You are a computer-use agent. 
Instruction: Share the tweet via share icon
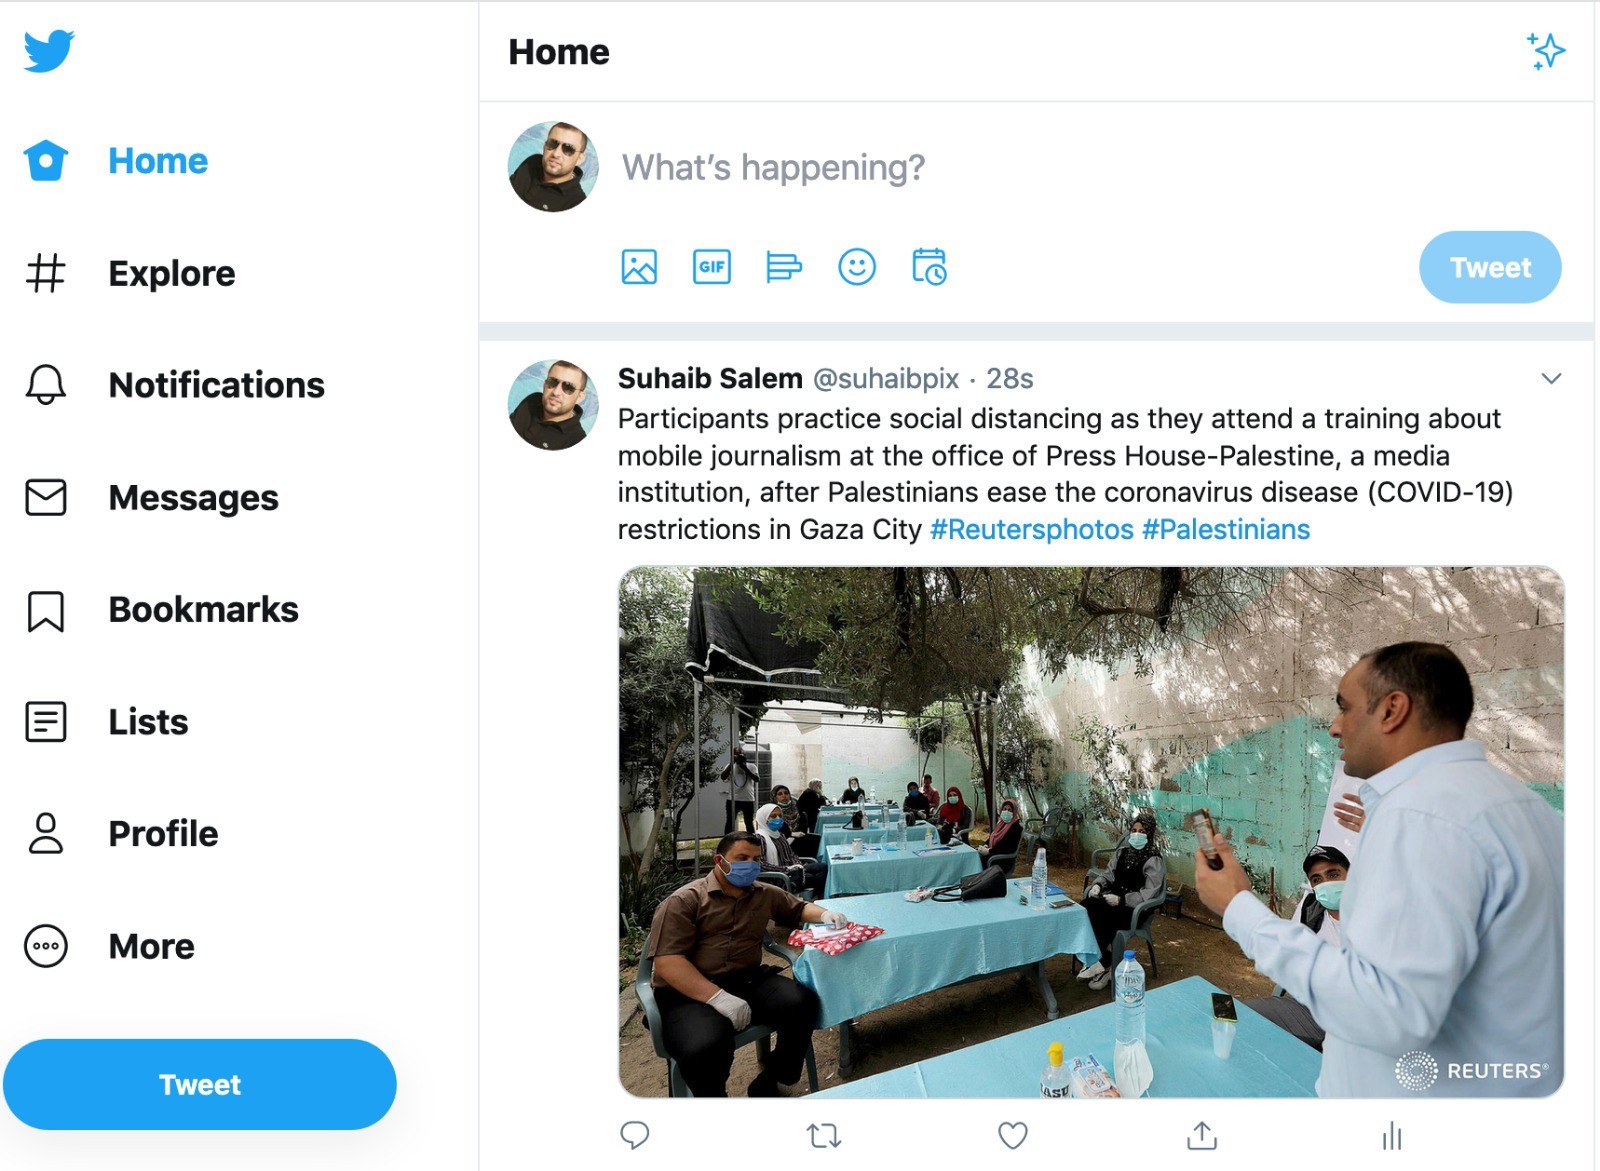(x=1202, y=1135)
